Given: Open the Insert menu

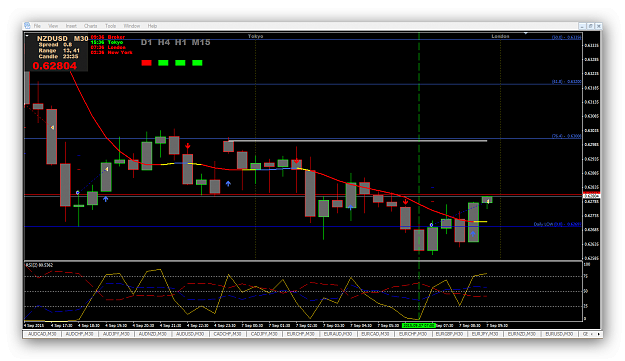Looking at the screenshot, I should 71,26.
